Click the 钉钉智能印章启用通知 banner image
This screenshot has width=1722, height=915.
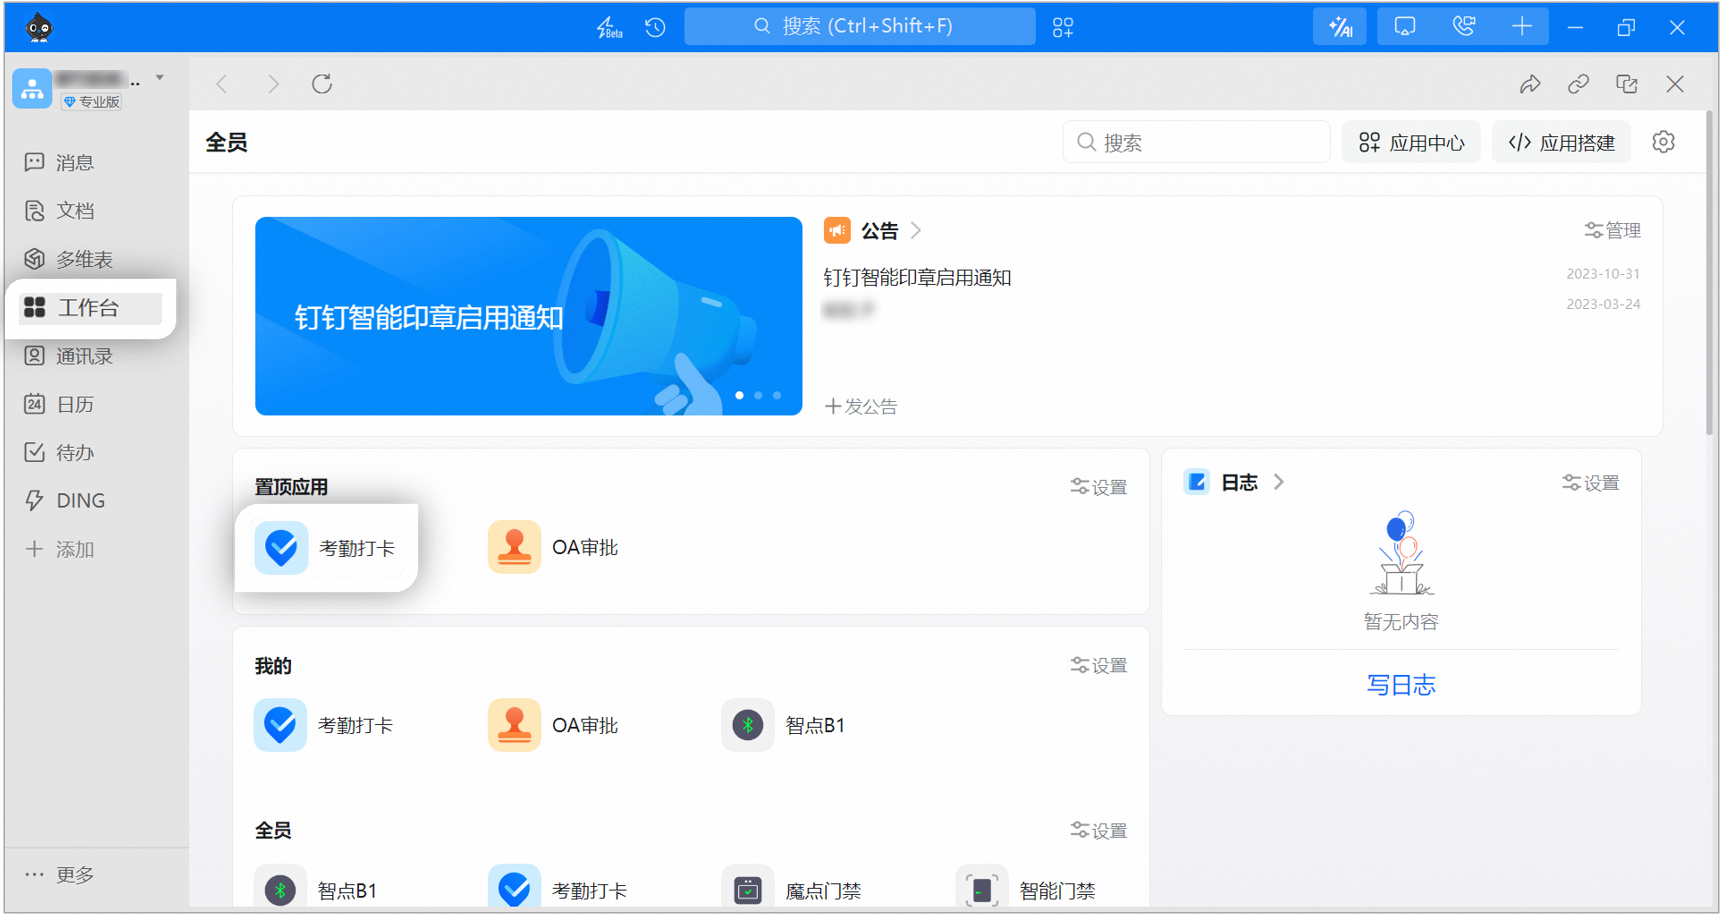coord(529,316)
